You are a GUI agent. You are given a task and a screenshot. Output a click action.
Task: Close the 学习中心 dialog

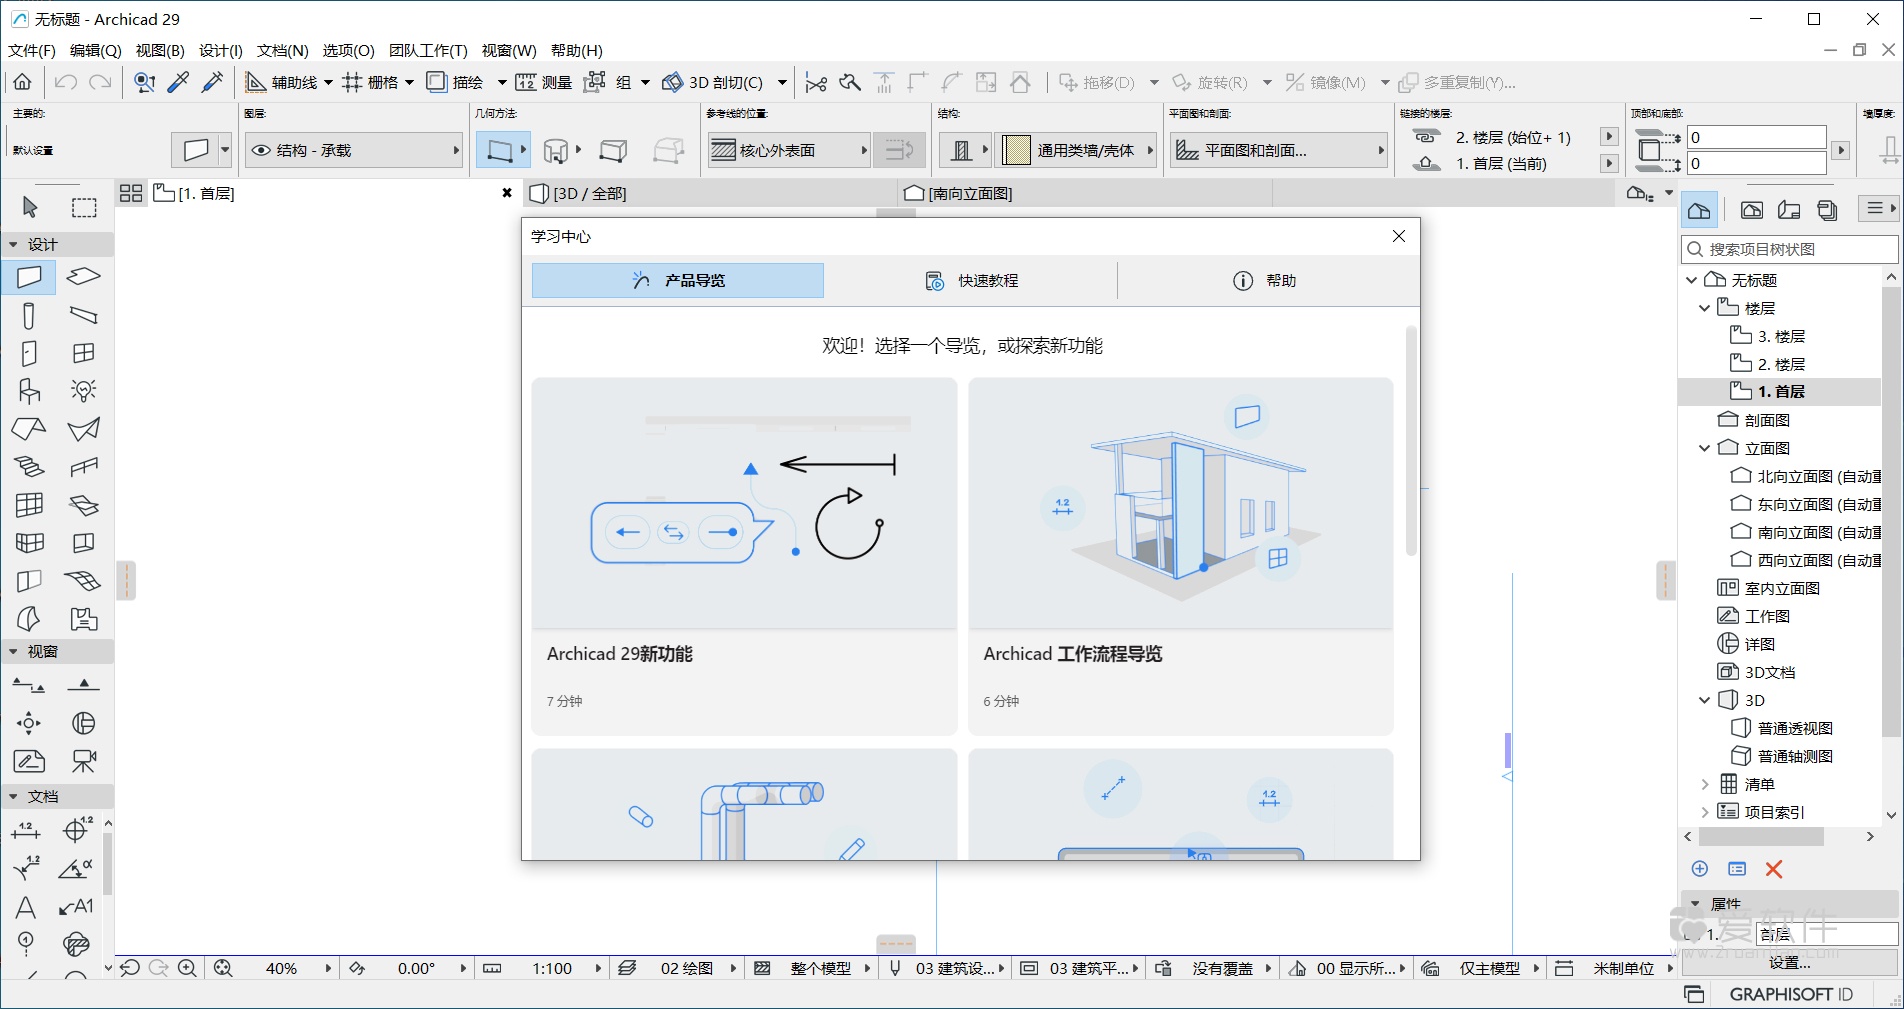point(1399,236)
